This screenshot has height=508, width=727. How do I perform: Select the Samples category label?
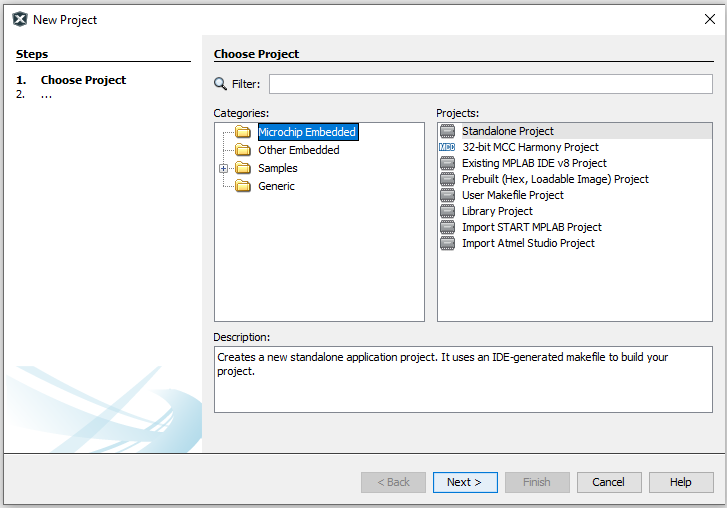pos(278,168)
